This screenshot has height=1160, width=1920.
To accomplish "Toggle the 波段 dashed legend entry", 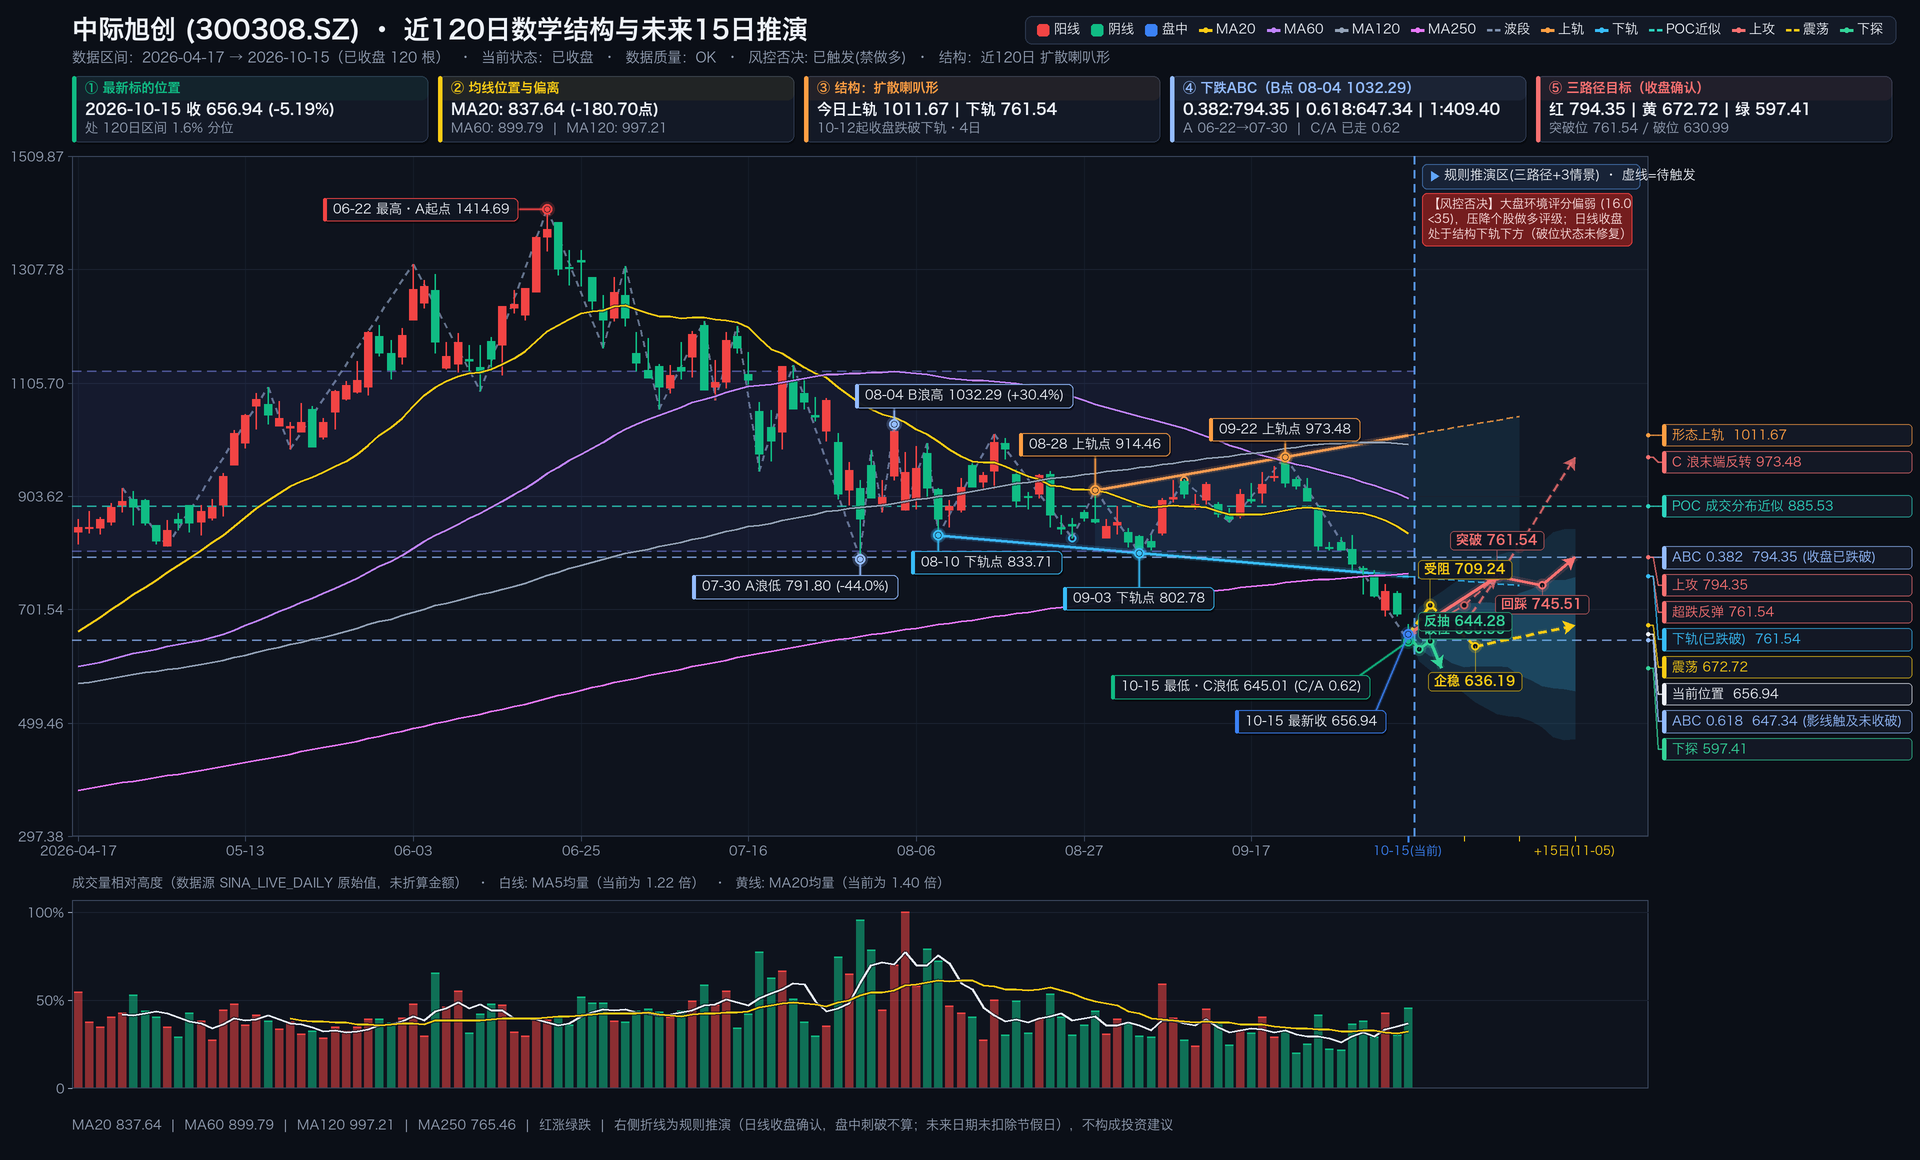I will 1508,30.
